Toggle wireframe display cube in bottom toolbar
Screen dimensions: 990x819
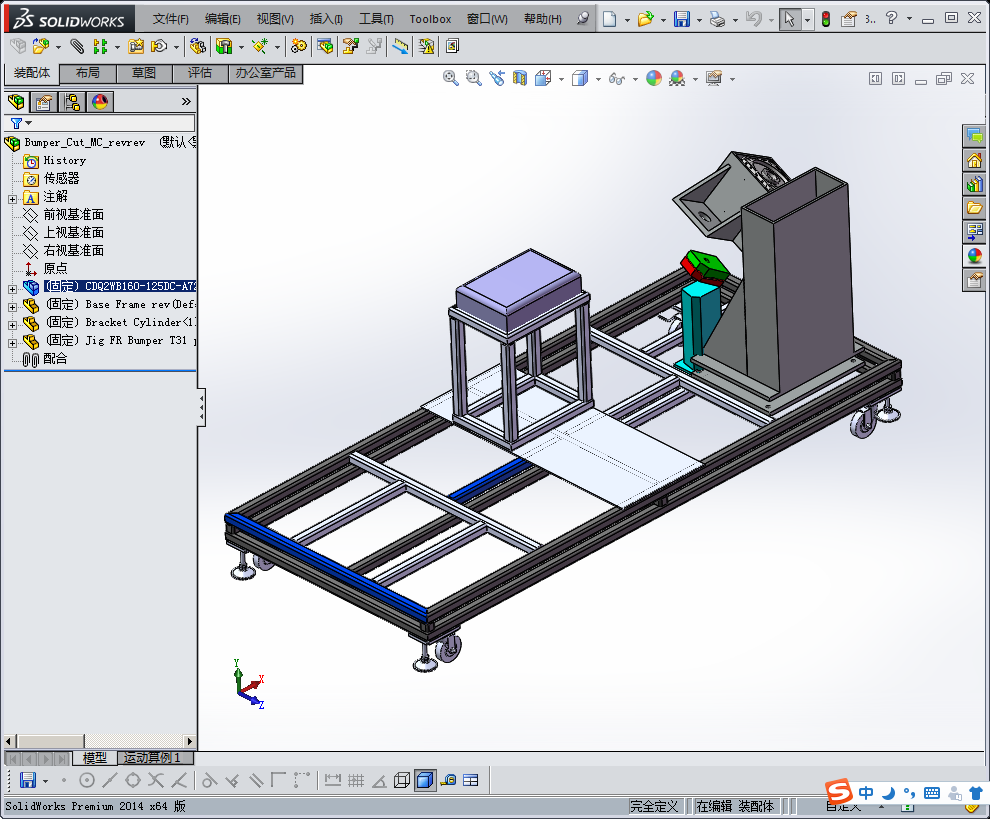(402, 780)
